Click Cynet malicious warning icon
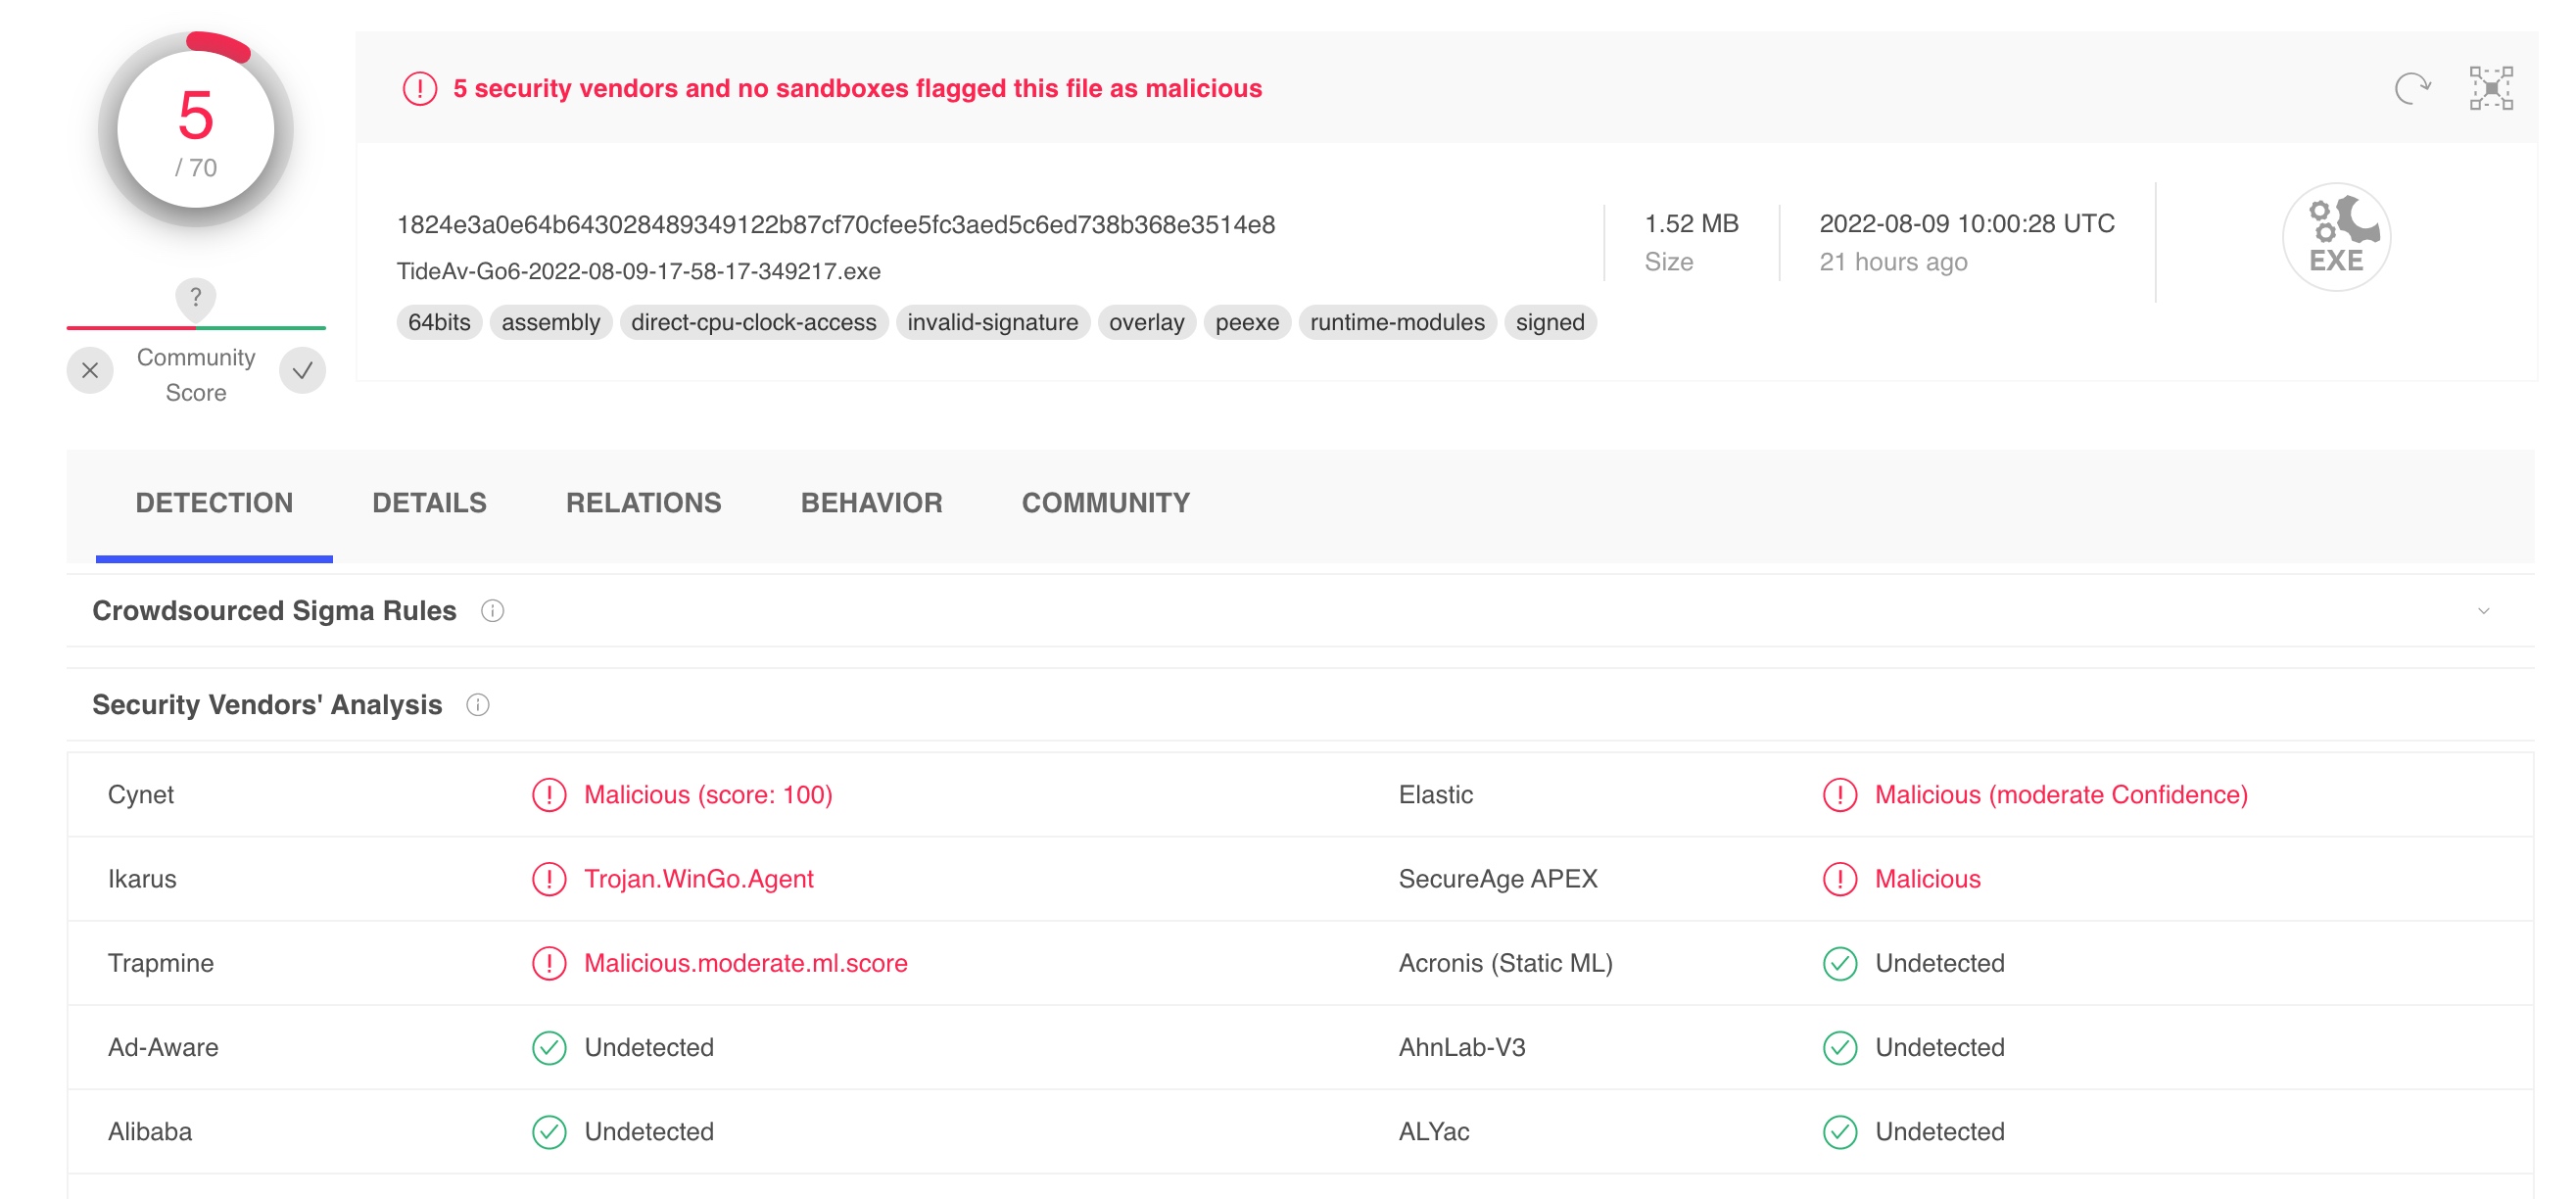The height and width of the screenshot is (1199, 2576). click(549, 795)
